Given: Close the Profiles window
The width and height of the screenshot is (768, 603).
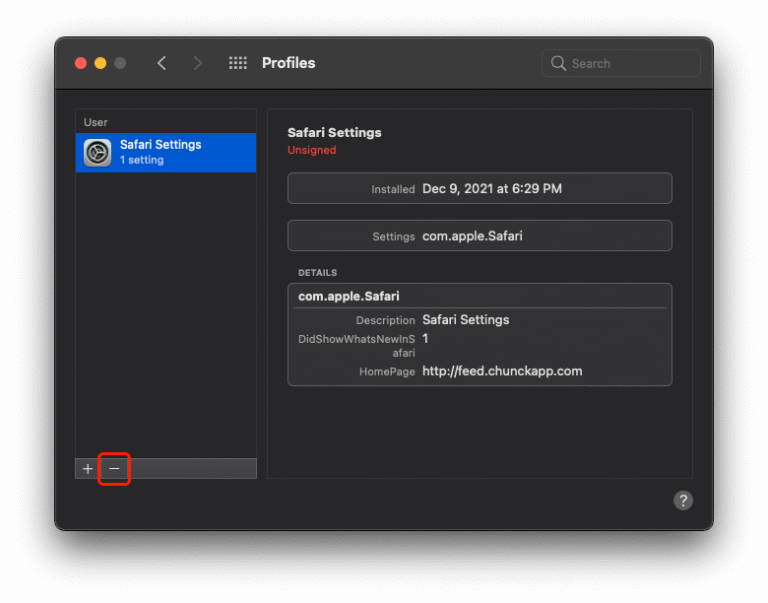Looking at the screenshot, I should coord(81,63).
